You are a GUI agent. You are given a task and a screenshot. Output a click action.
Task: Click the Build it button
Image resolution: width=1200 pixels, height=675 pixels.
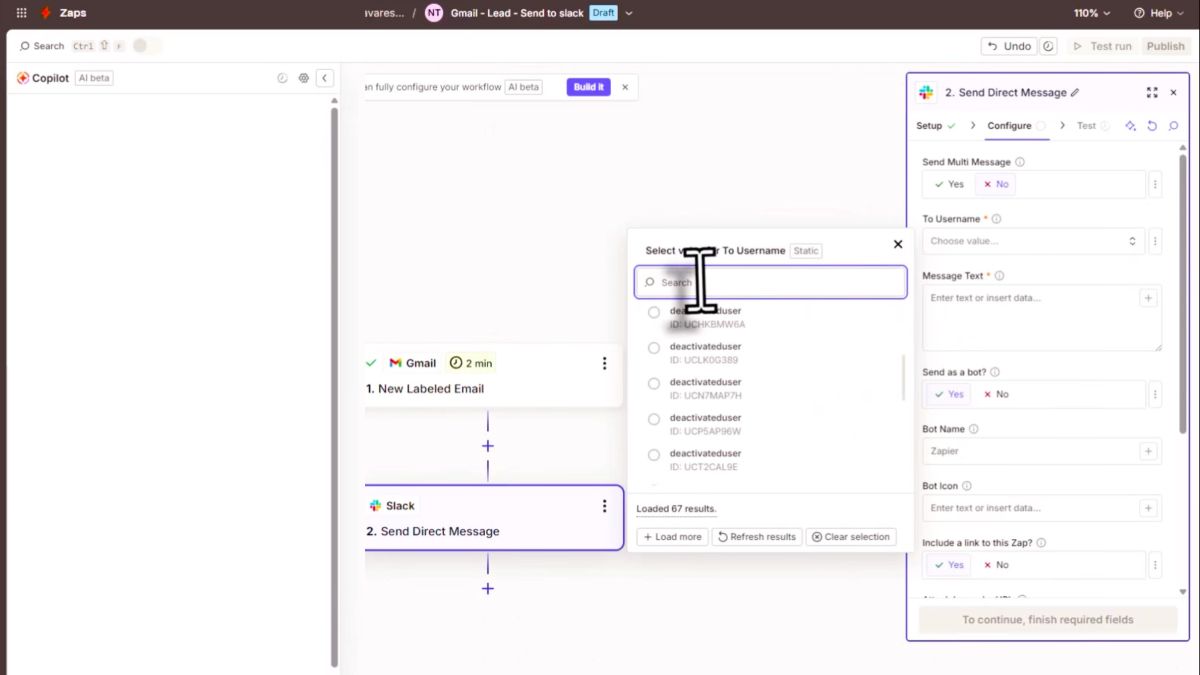click(588, 87)
